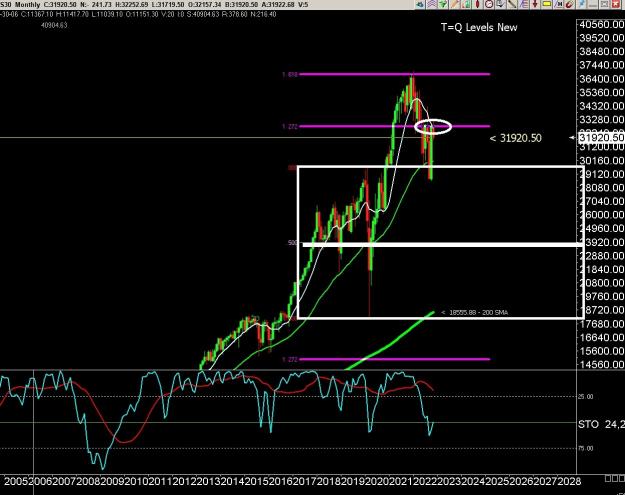Click the green up-down arrows toolbar icon
Screen dimensions: 625x495
443,4
